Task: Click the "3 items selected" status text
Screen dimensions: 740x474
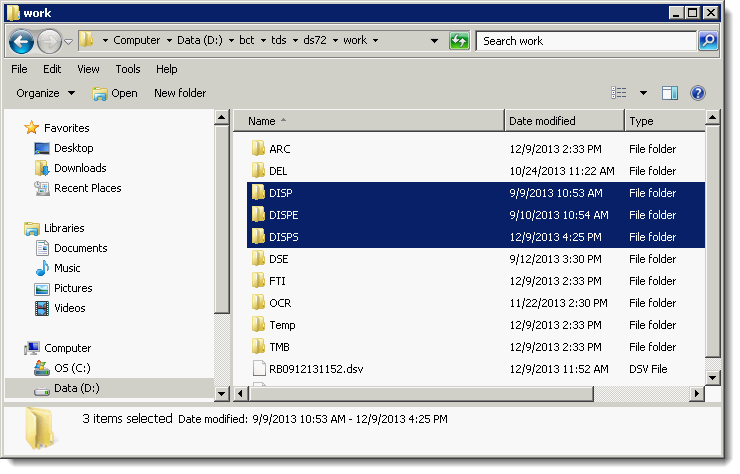Action: [127, 419]
